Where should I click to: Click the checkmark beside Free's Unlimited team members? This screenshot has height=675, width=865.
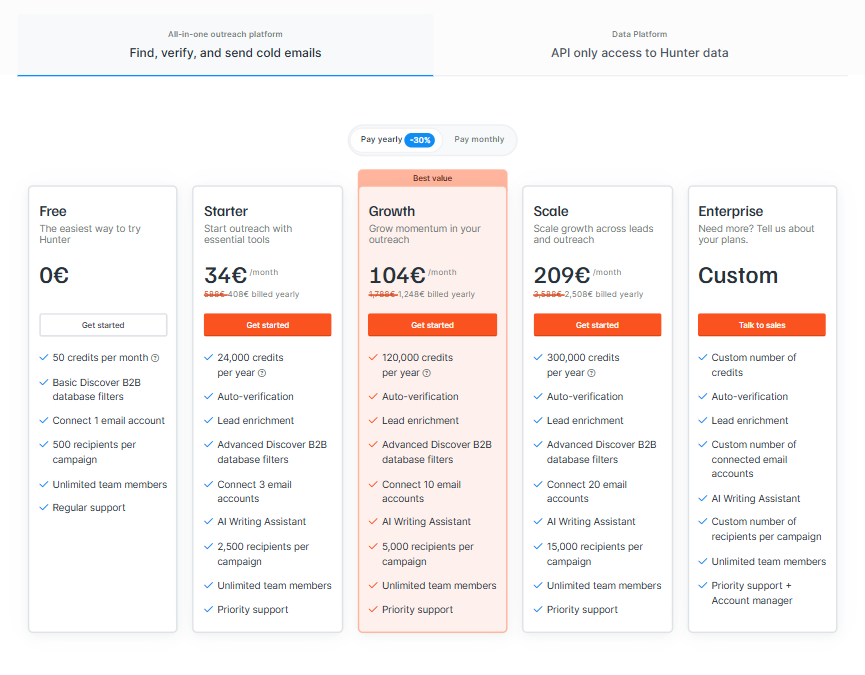42,483
